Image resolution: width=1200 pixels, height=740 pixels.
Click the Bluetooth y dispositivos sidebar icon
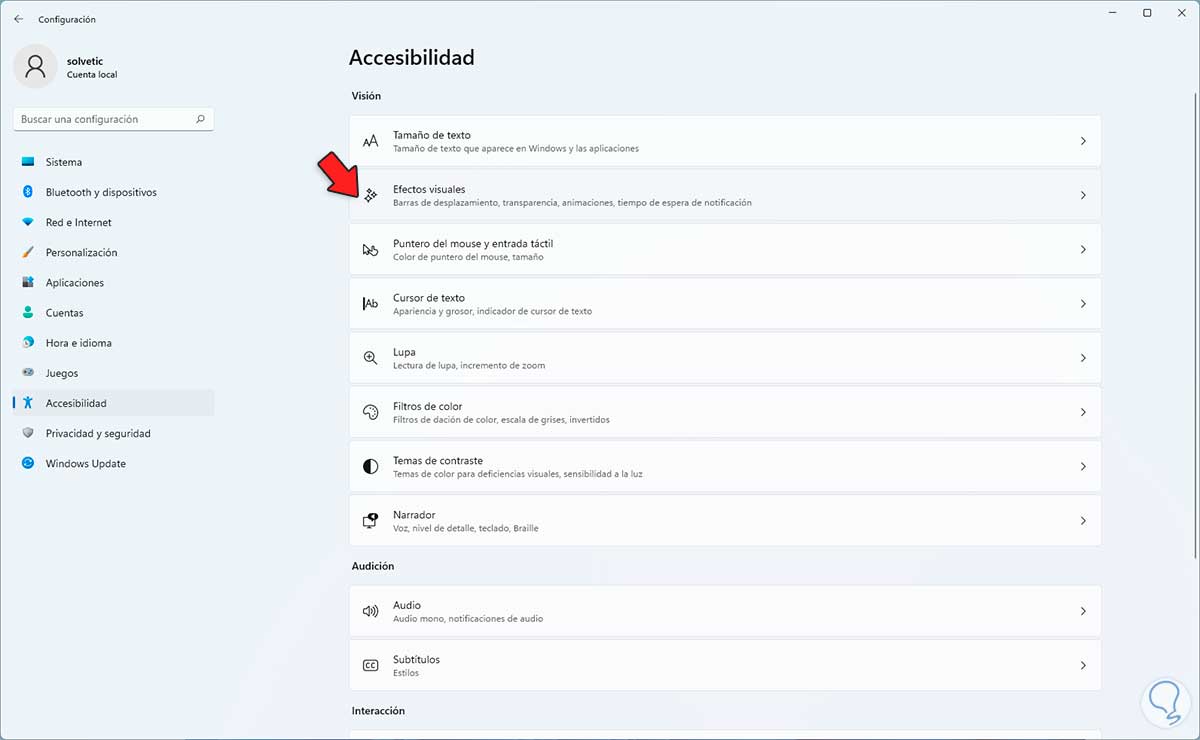[x=28, y=192]
